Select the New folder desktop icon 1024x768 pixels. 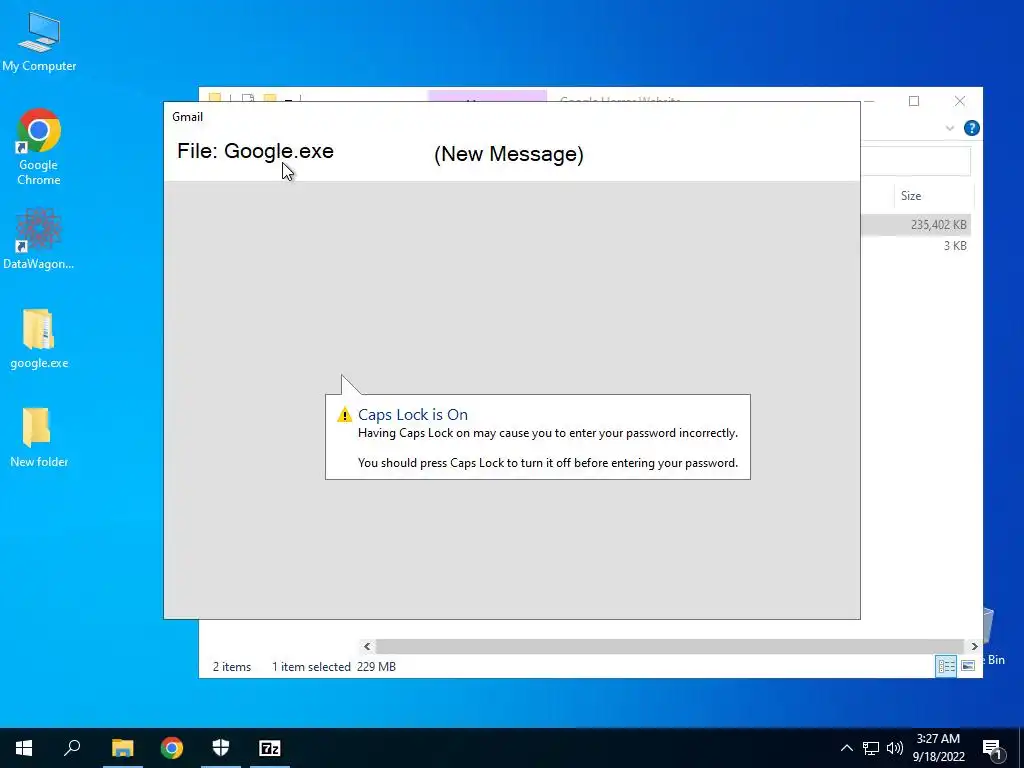click(39, 438)
